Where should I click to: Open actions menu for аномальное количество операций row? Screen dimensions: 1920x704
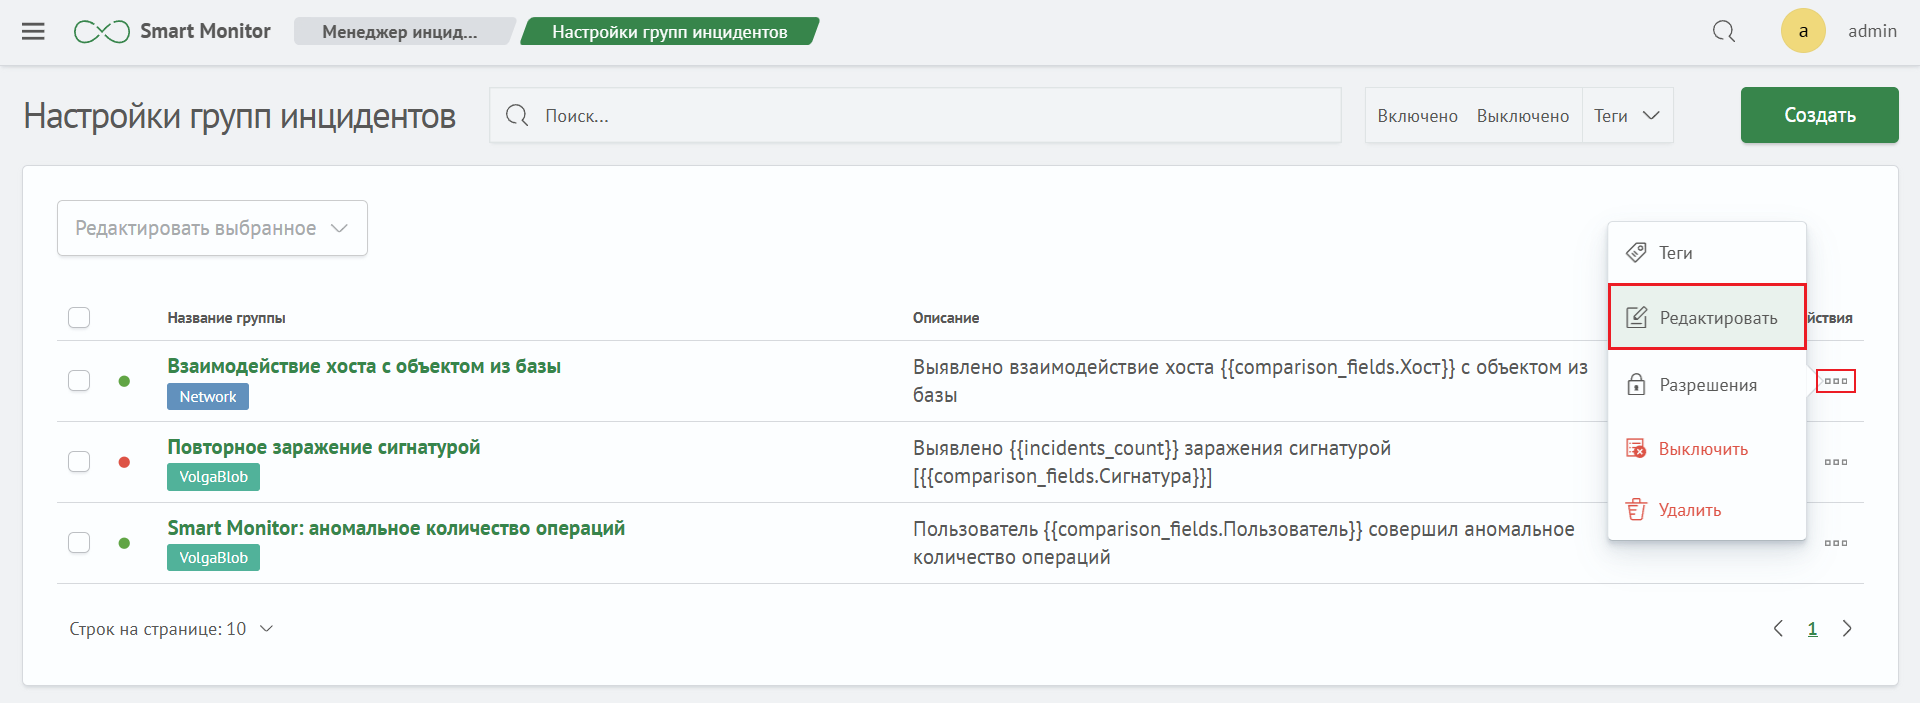click(x=1835, y=543)
